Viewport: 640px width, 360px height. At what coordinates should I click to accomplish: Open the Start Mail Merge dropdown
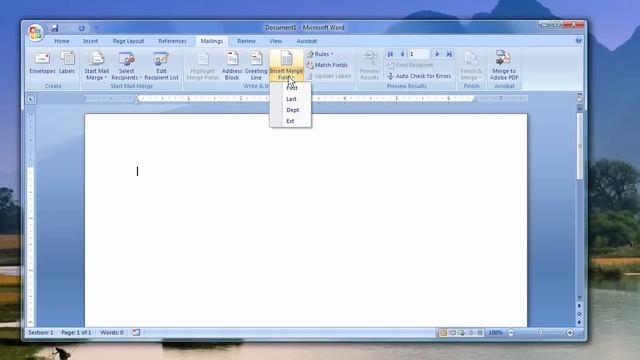(x=96, y=65)
